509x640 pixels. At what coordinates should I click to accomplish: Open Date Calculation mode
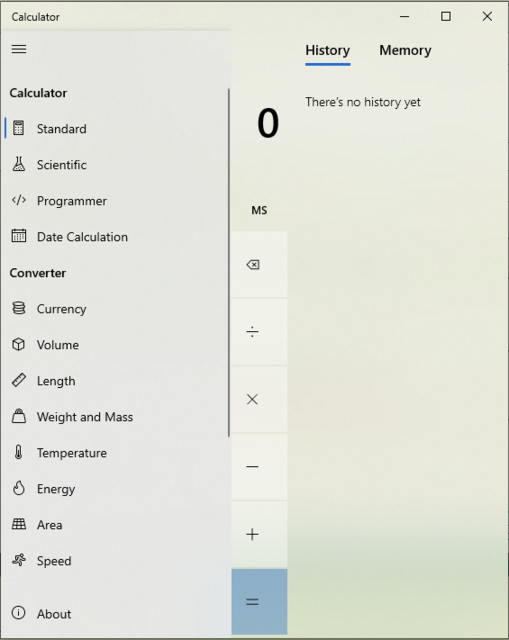(115, 236)
